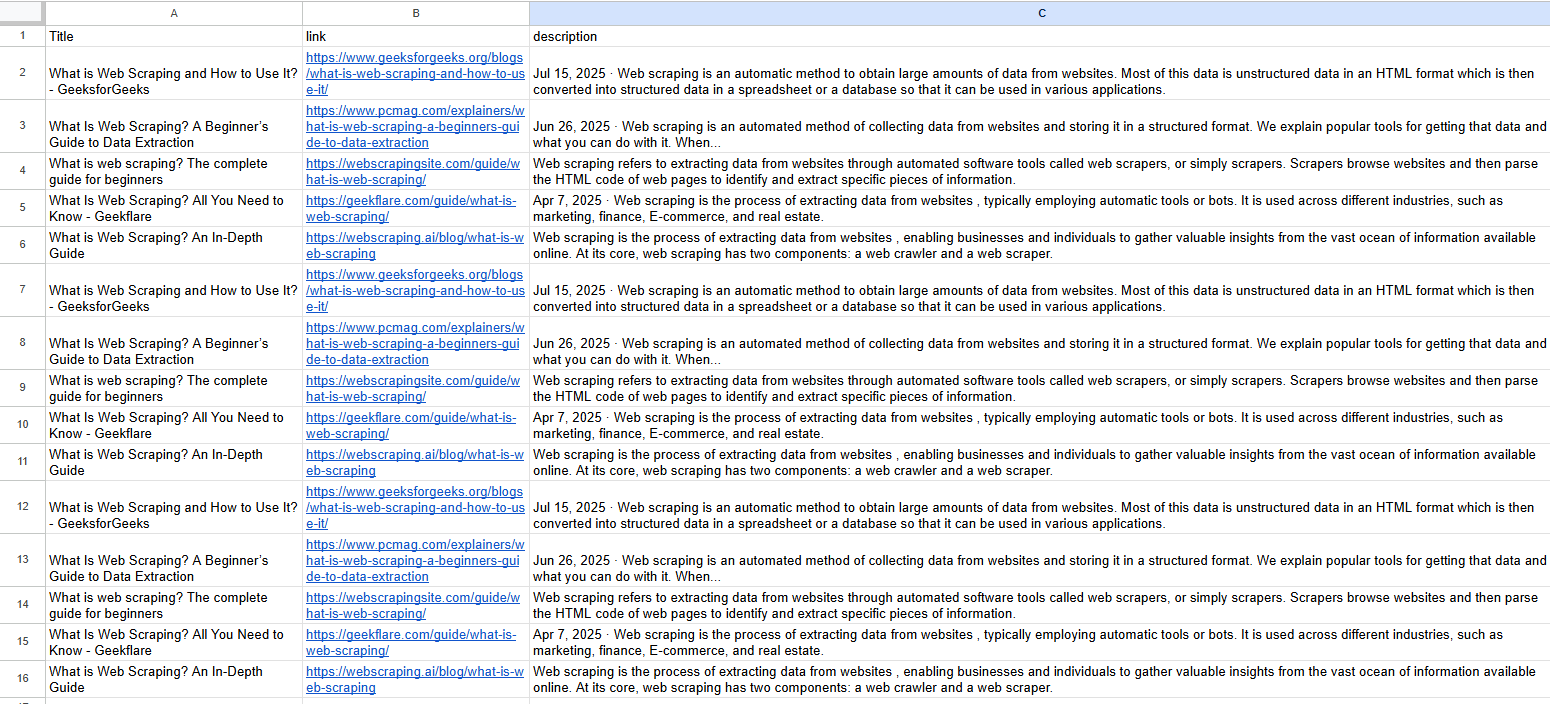The height and width of the screenshot is (704, 1550).
Task: Open the pcmag.com link in row 8
Action: click(x=414, y=343)
